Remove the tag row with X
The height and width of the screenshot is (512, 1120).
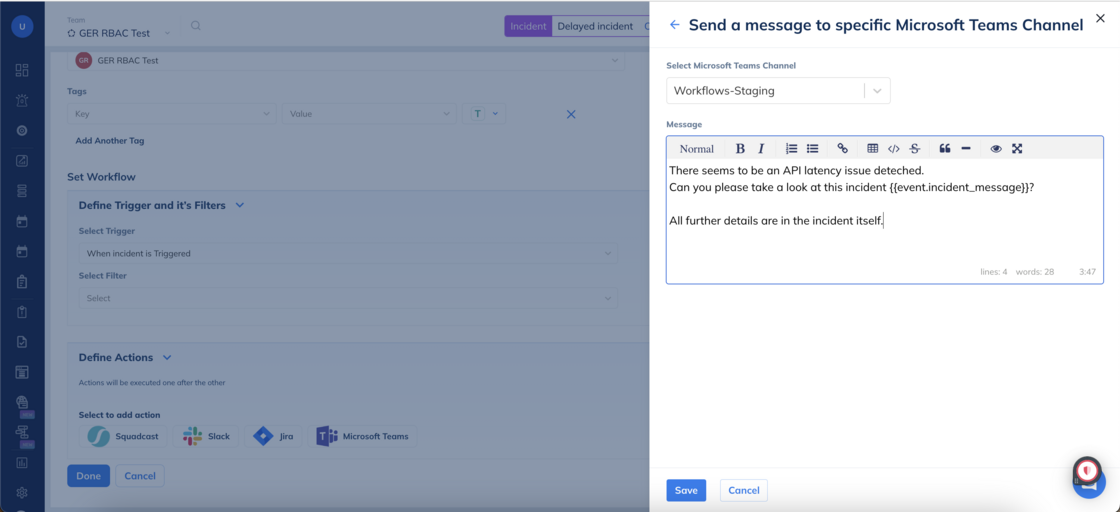coord(571,114)
